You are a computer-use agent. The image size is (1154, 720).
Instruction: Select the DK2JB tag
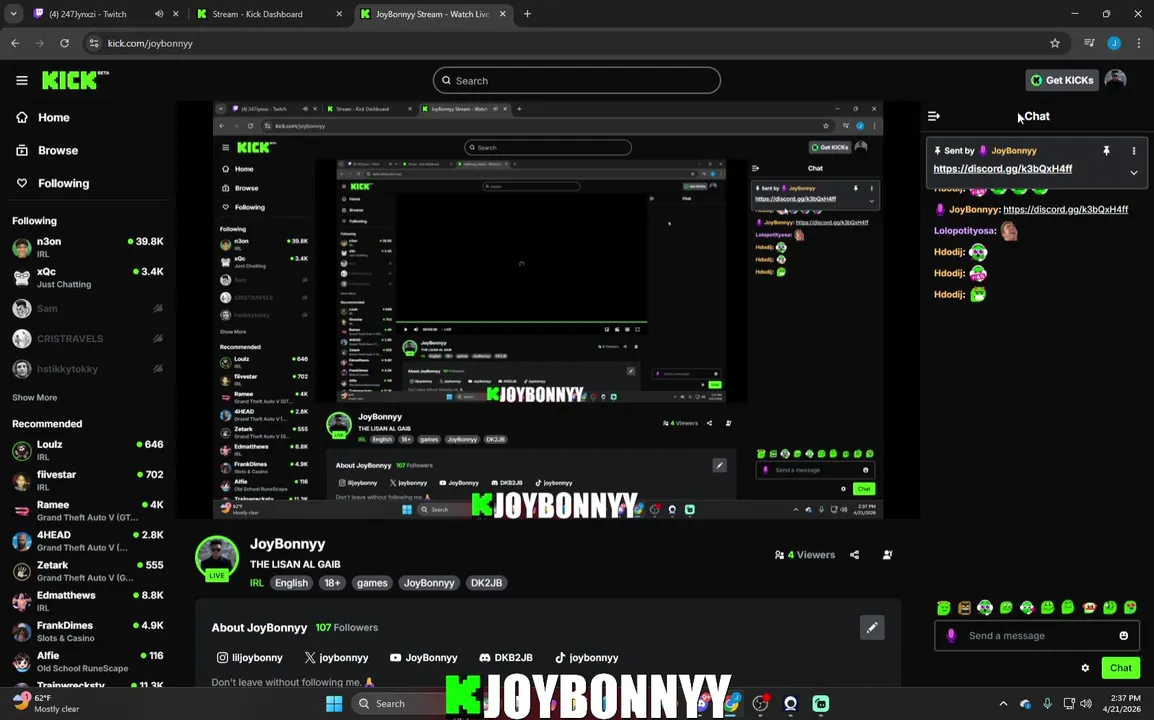(x=486, y=582)
